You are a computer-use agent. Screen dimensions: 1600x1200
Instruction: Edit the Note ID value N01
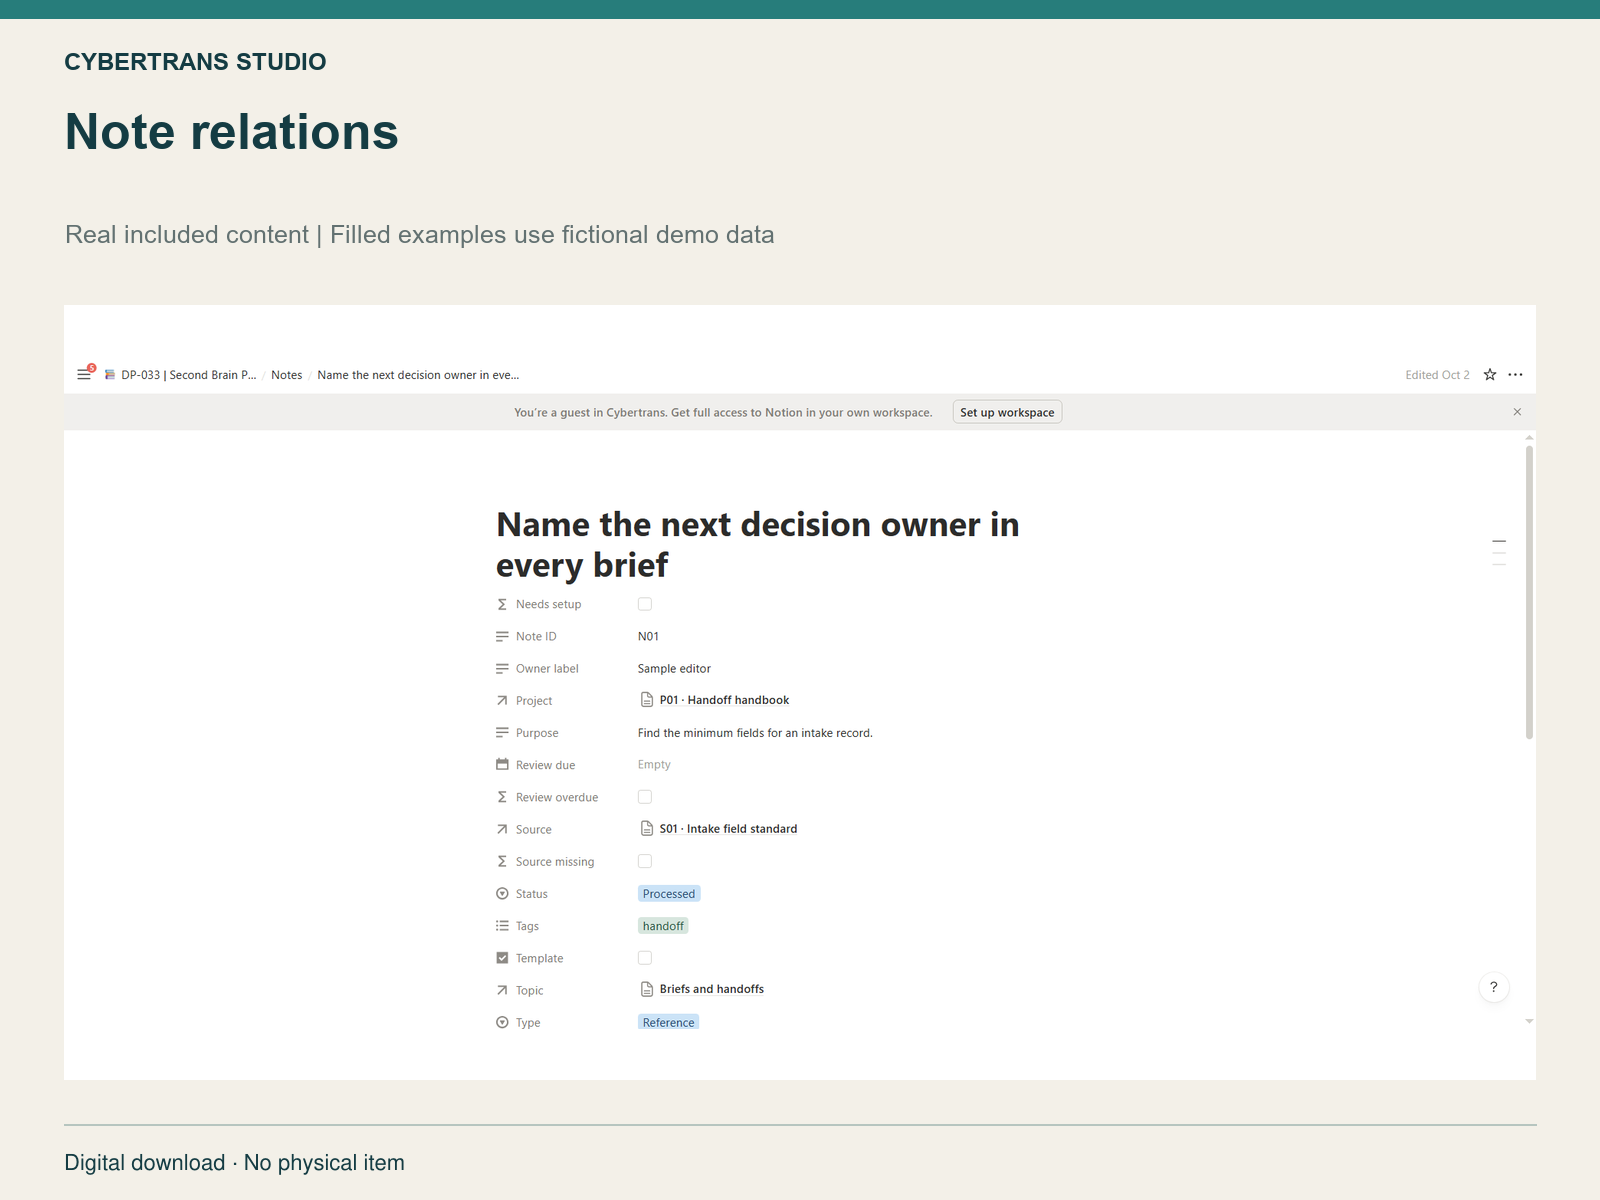[x=648, y=636]
